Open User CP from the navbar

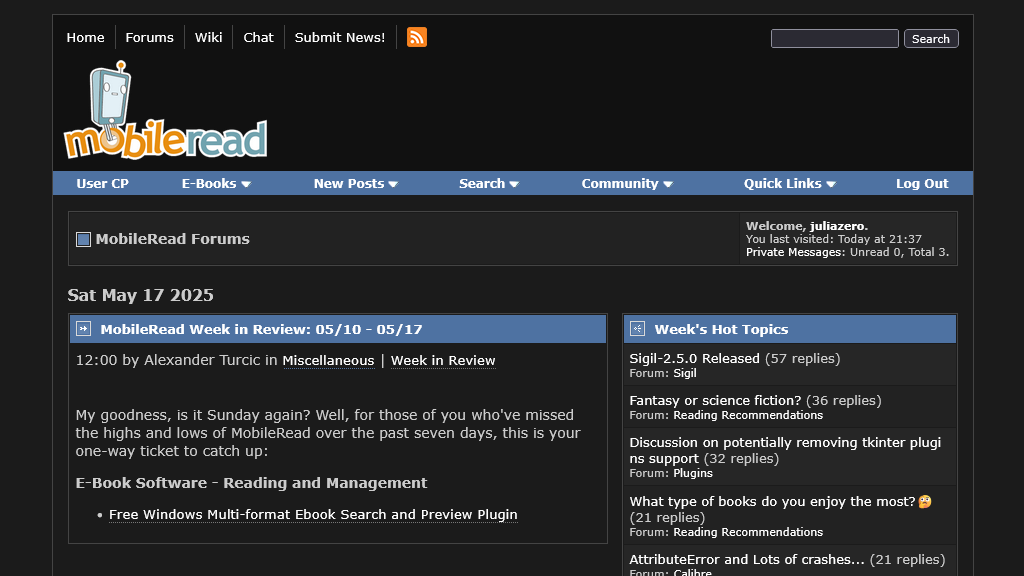[x=103, y=184]
